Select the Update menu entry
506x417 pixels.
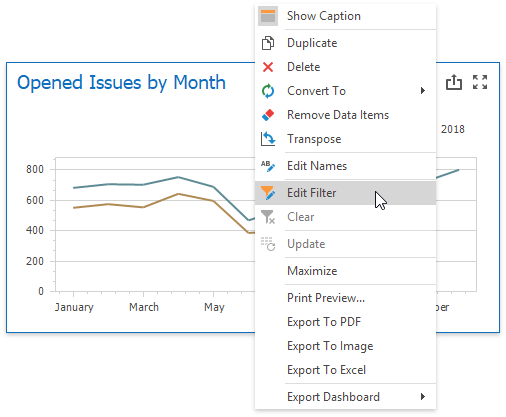click(346, 244)
